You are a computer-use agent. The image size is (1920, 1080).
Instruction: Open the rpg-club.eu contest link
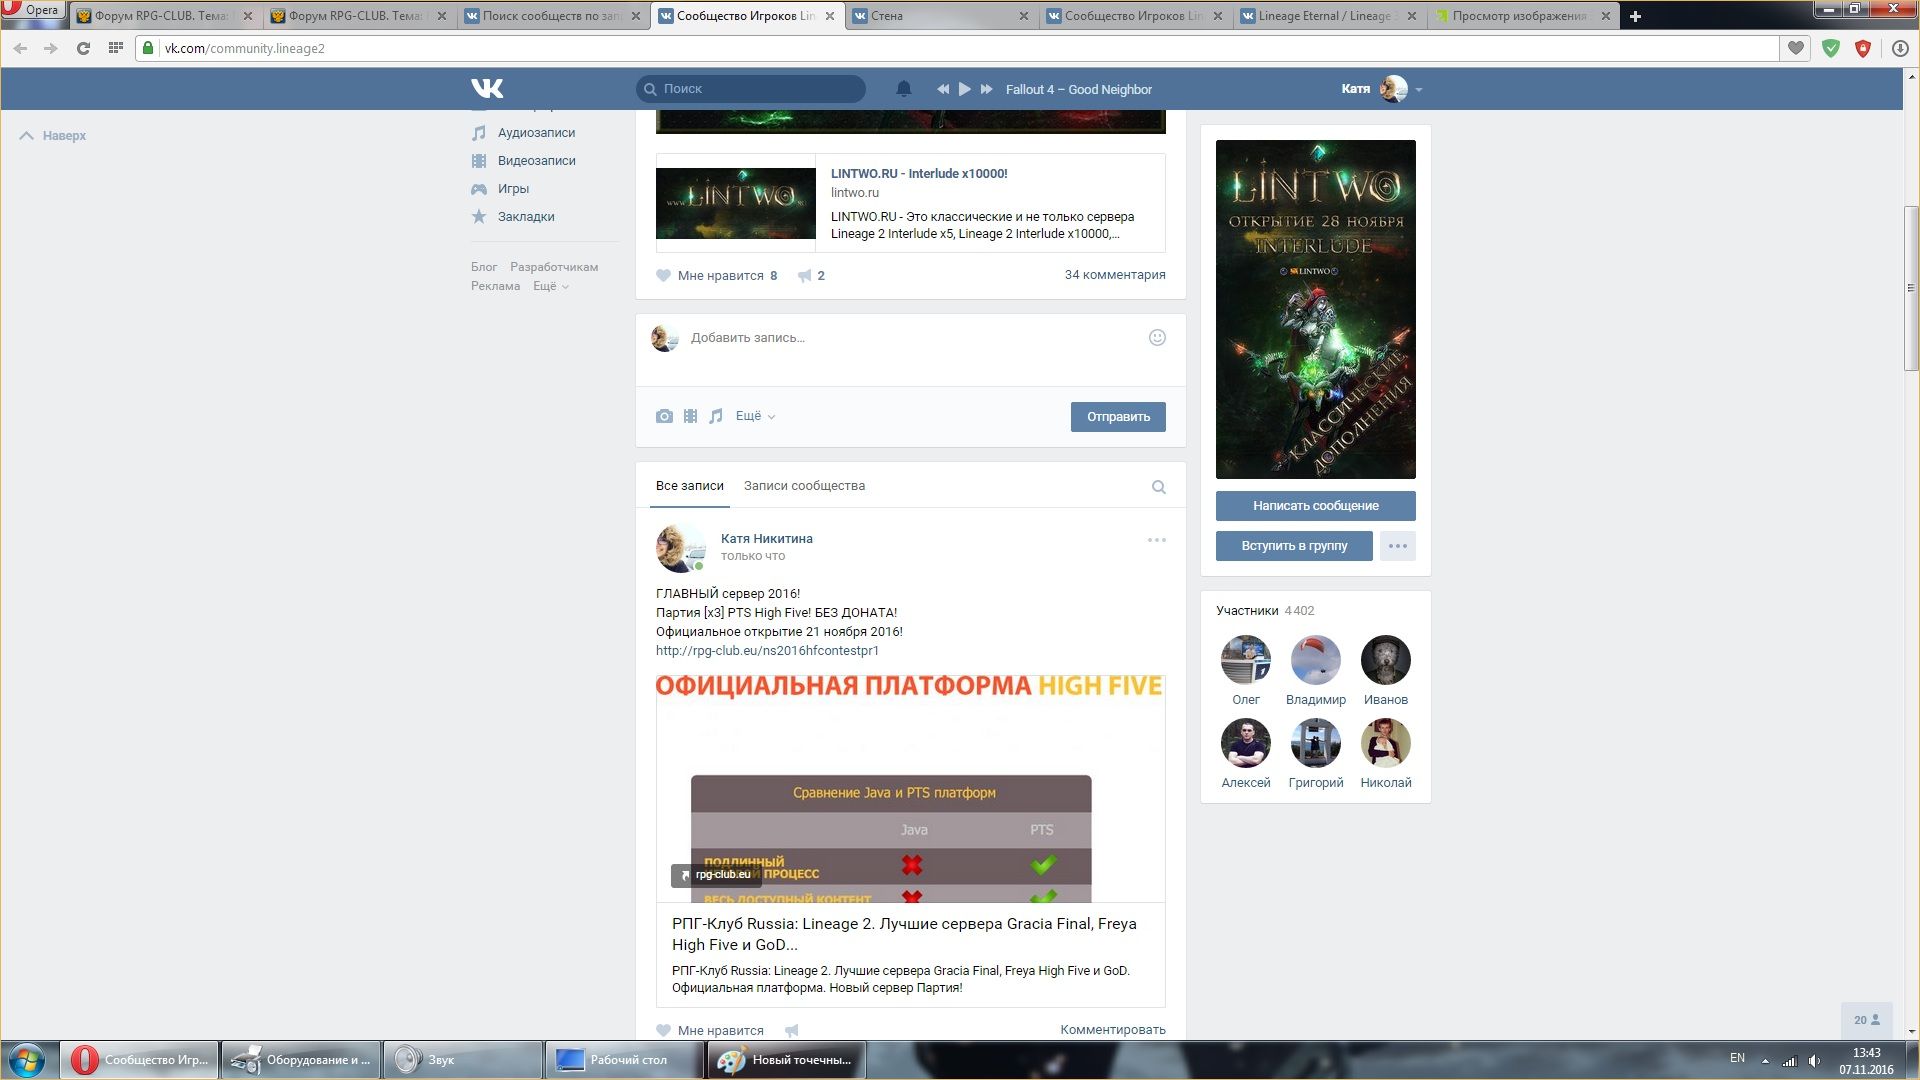[x=767, y=651]
